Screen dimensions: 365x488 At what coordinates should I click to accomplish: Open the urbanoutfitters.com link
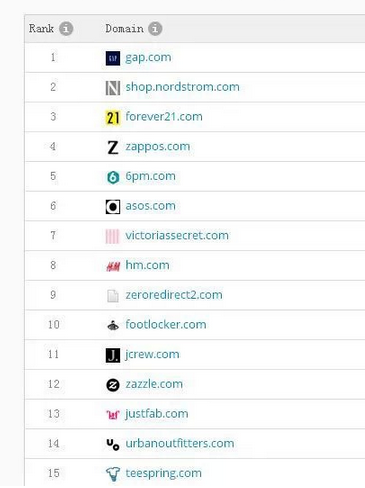coord(180,443)
